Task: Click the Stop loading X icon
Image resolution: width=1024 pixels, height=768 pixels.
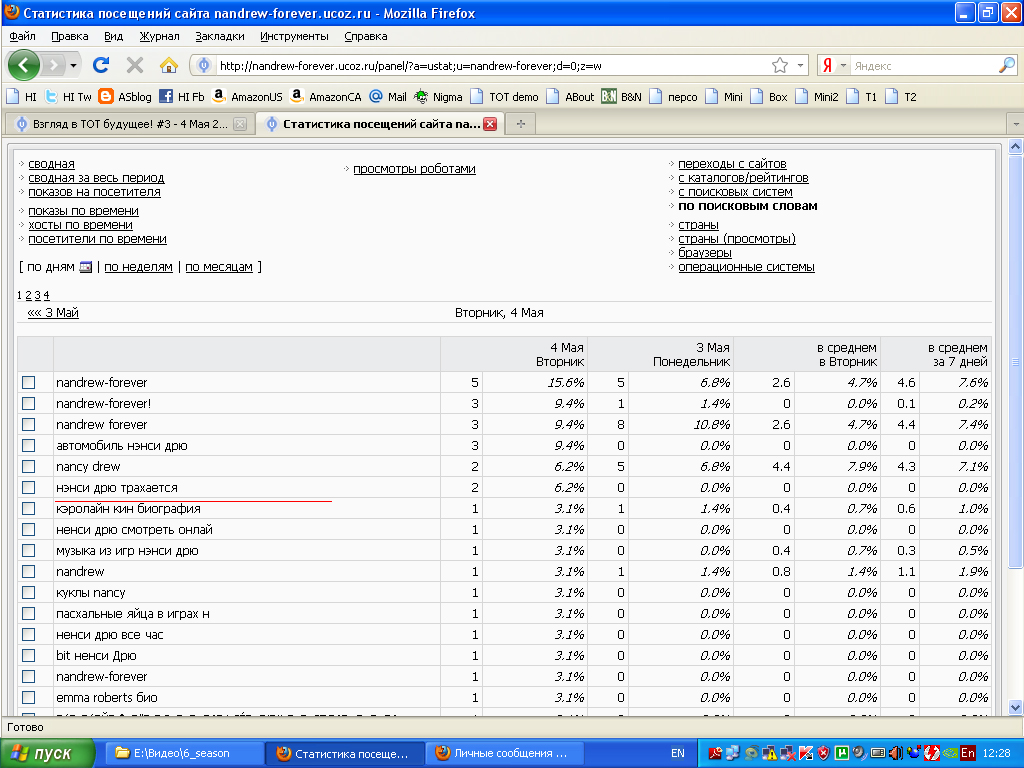Action: (135, 65)
